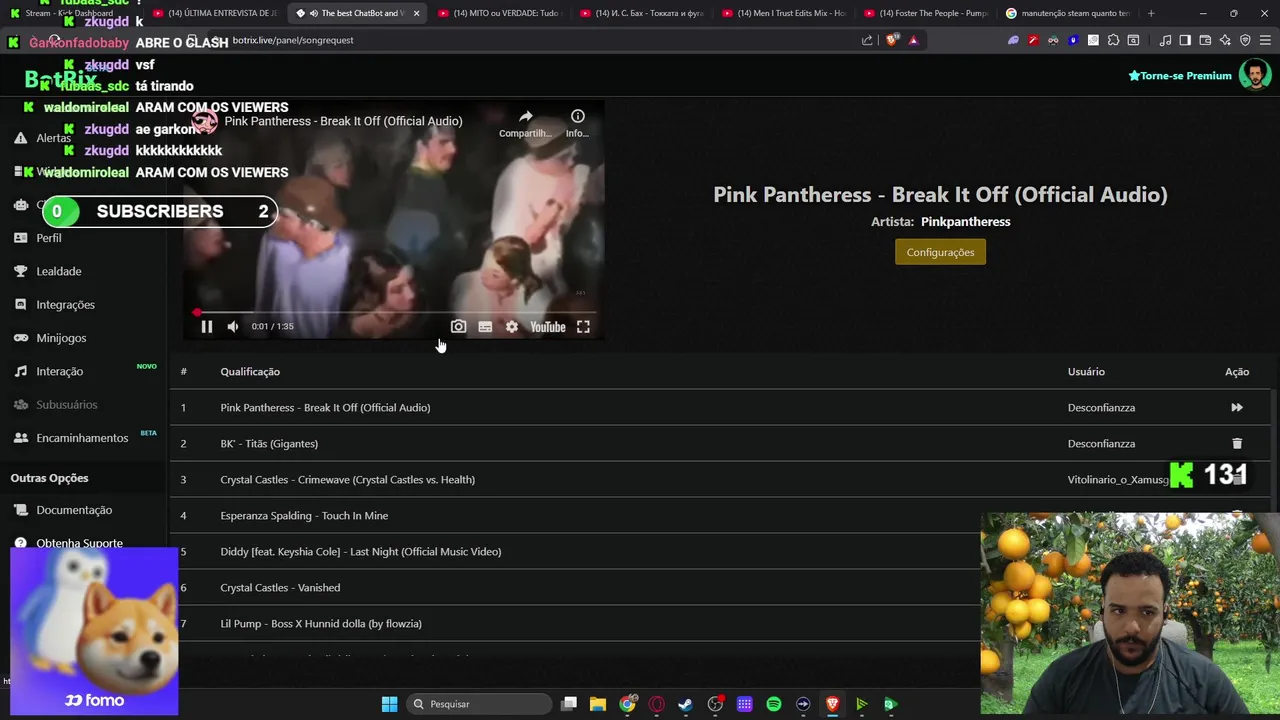This screenshot has height=720, width=1280.
Task: Click the Usuário column header
Action: [x=1086, y=372]
